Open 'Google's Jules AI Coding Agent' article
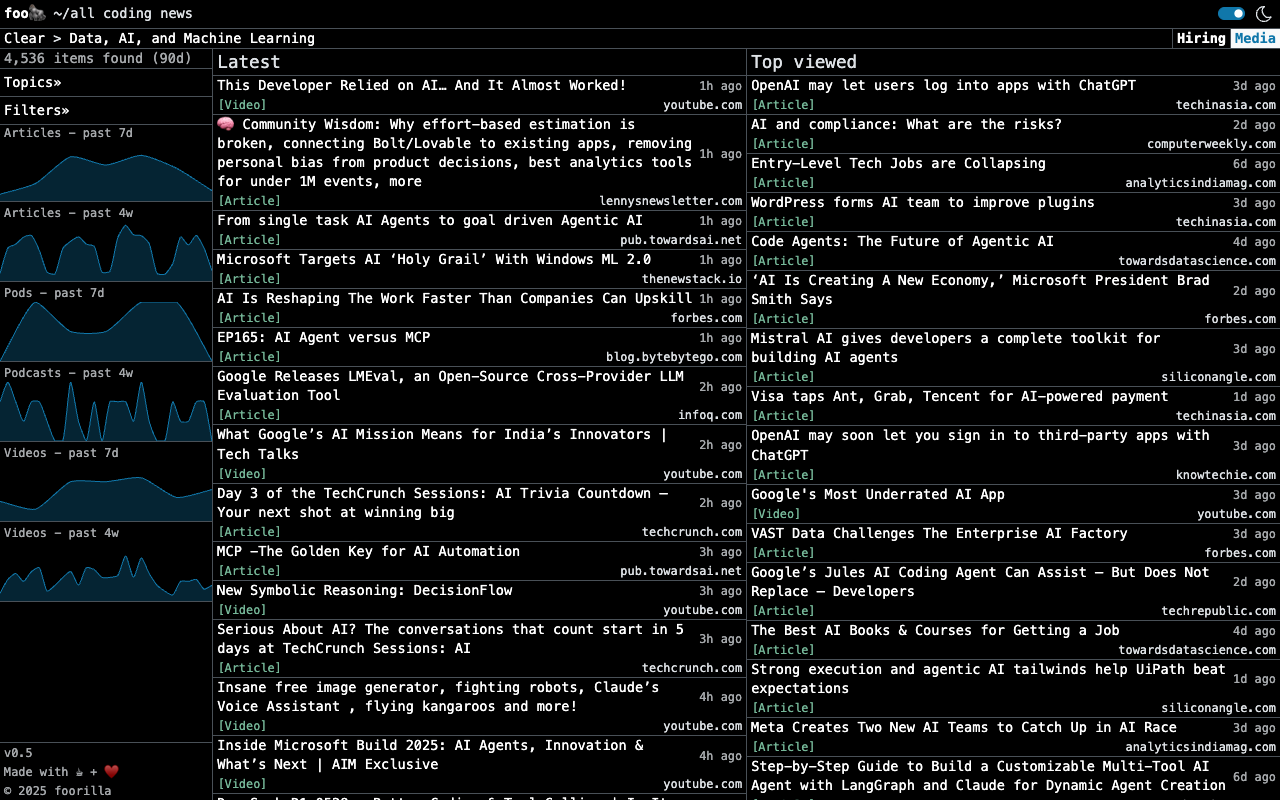Viewport: 1280px width, 800px height. pos(980,581)
